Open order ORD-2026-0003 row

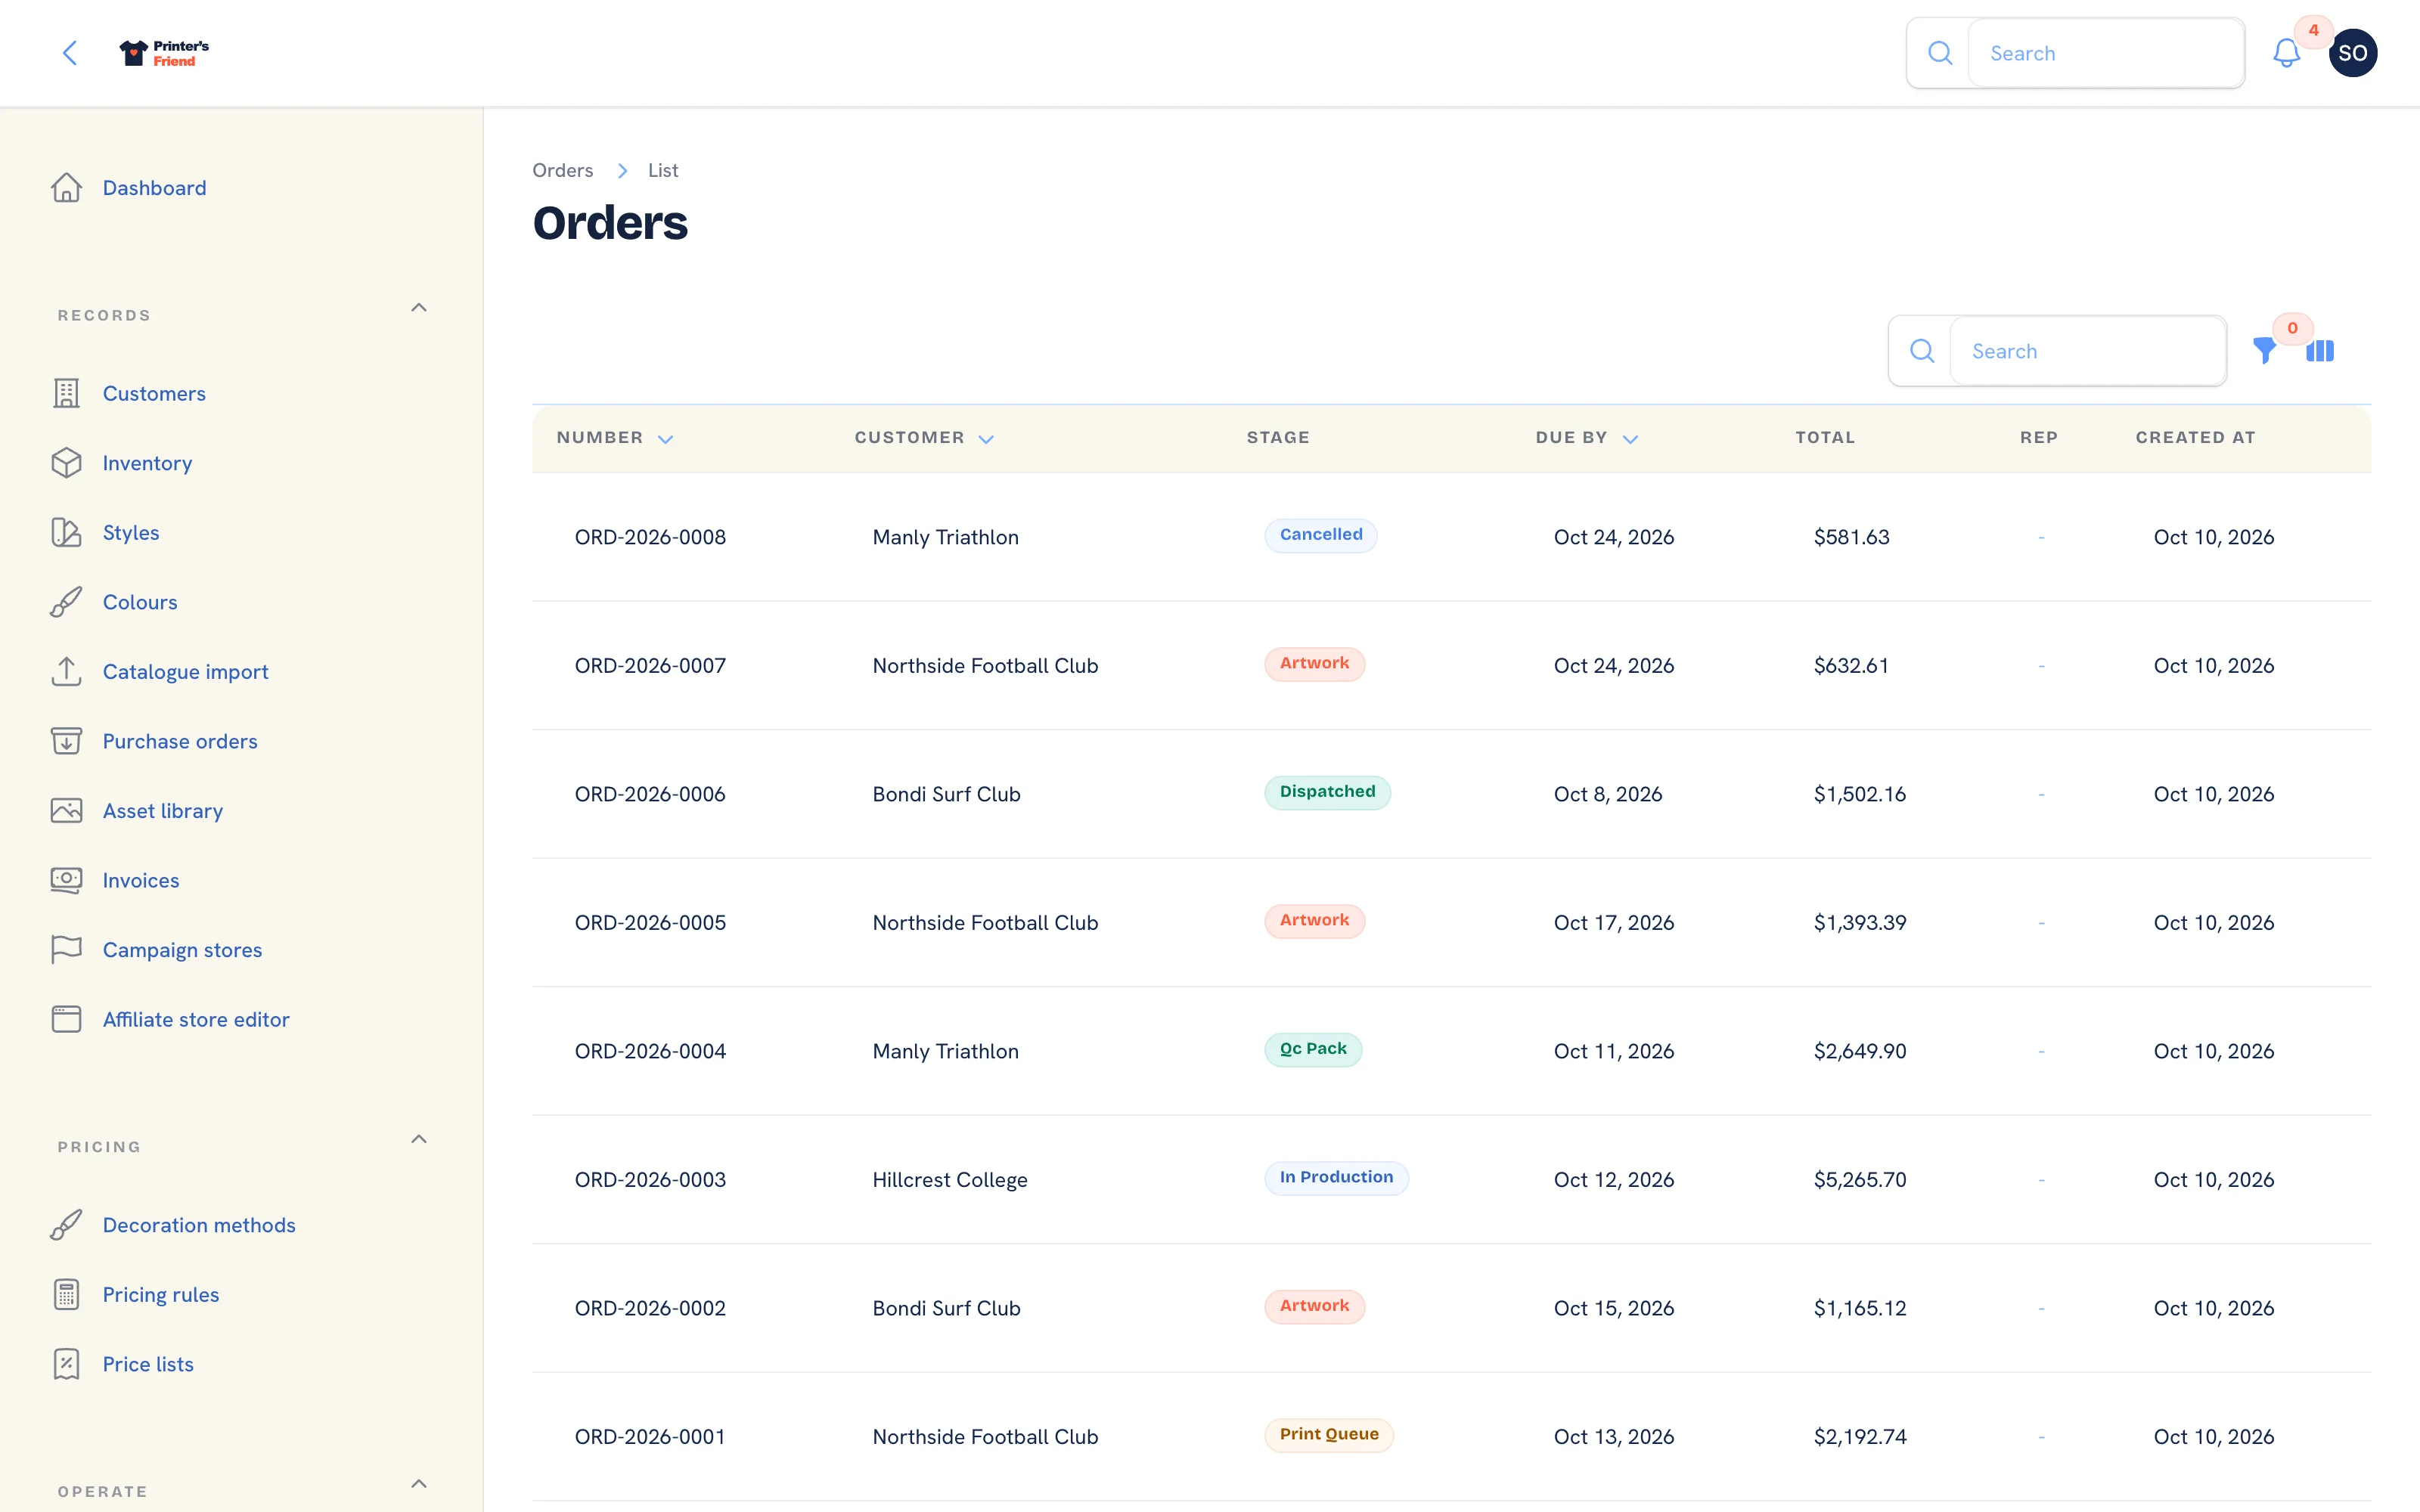[1451, 1180]
